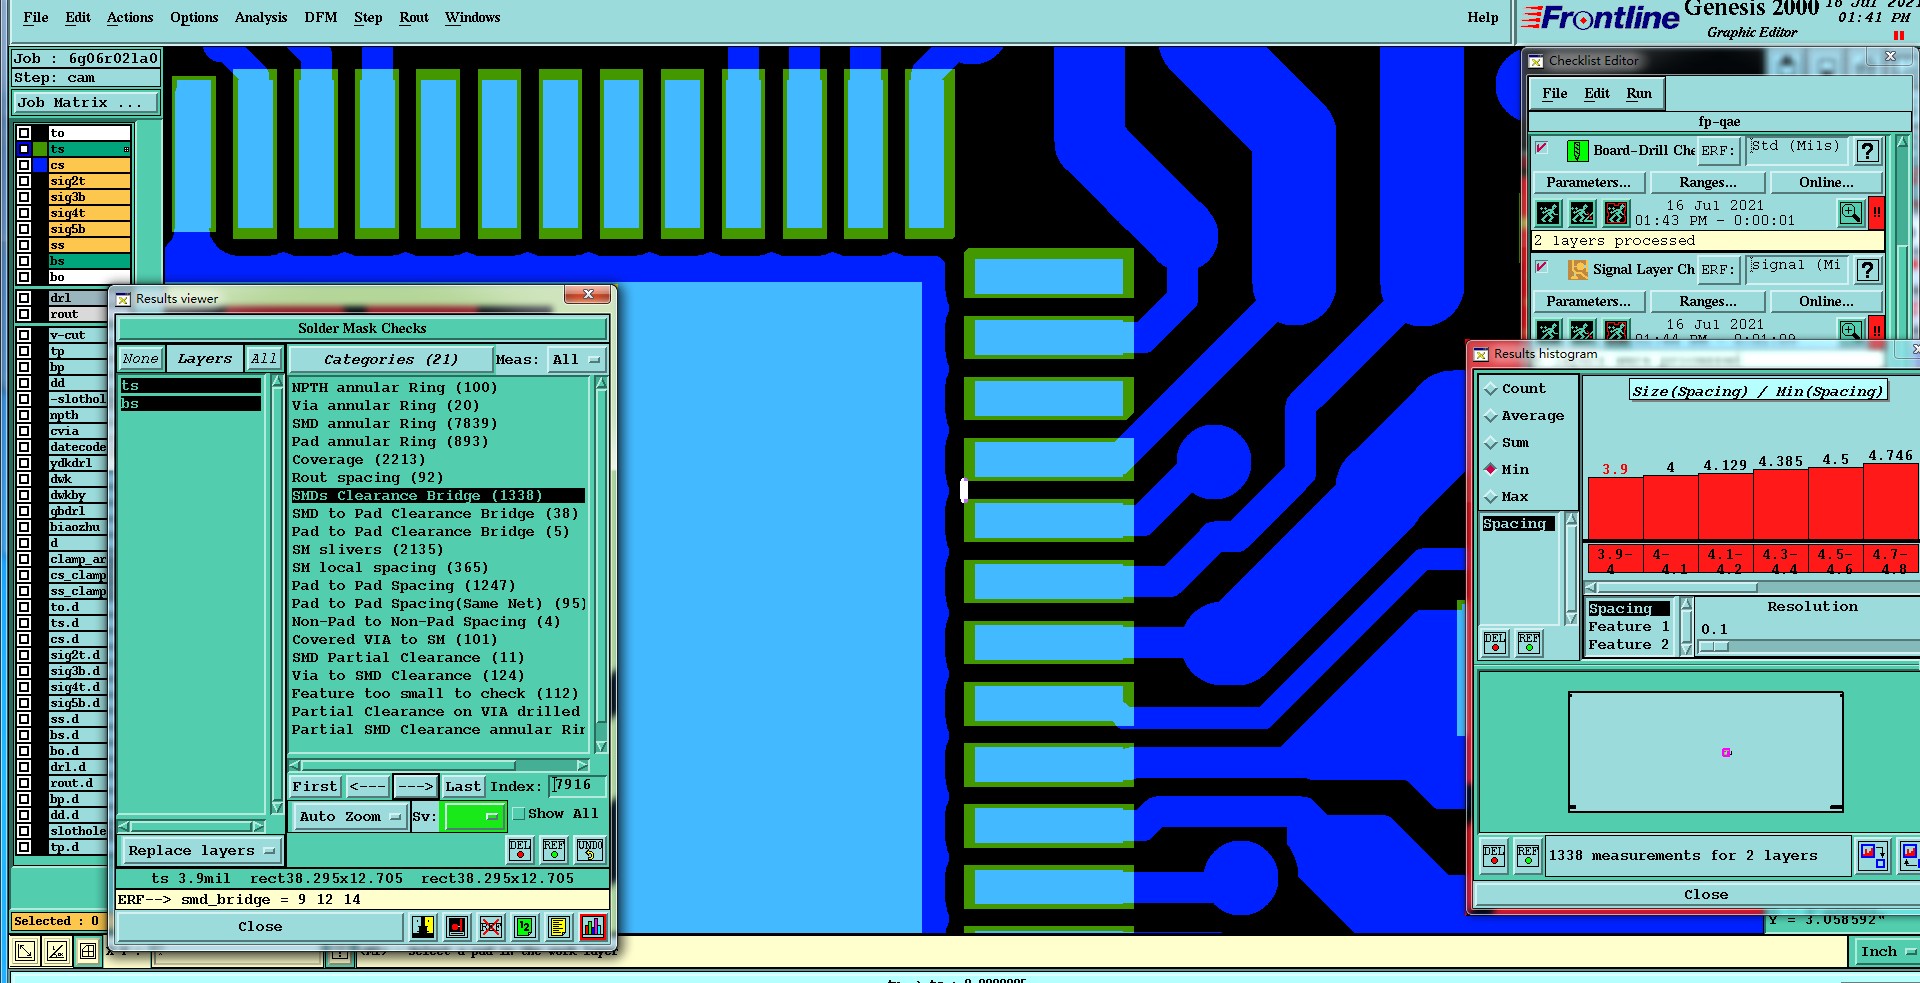This screenshot has width=1920, height=983.
Task: Click the Signal Layer check question-mark help
Action: pyautogui.click(x=1867, y=269)
